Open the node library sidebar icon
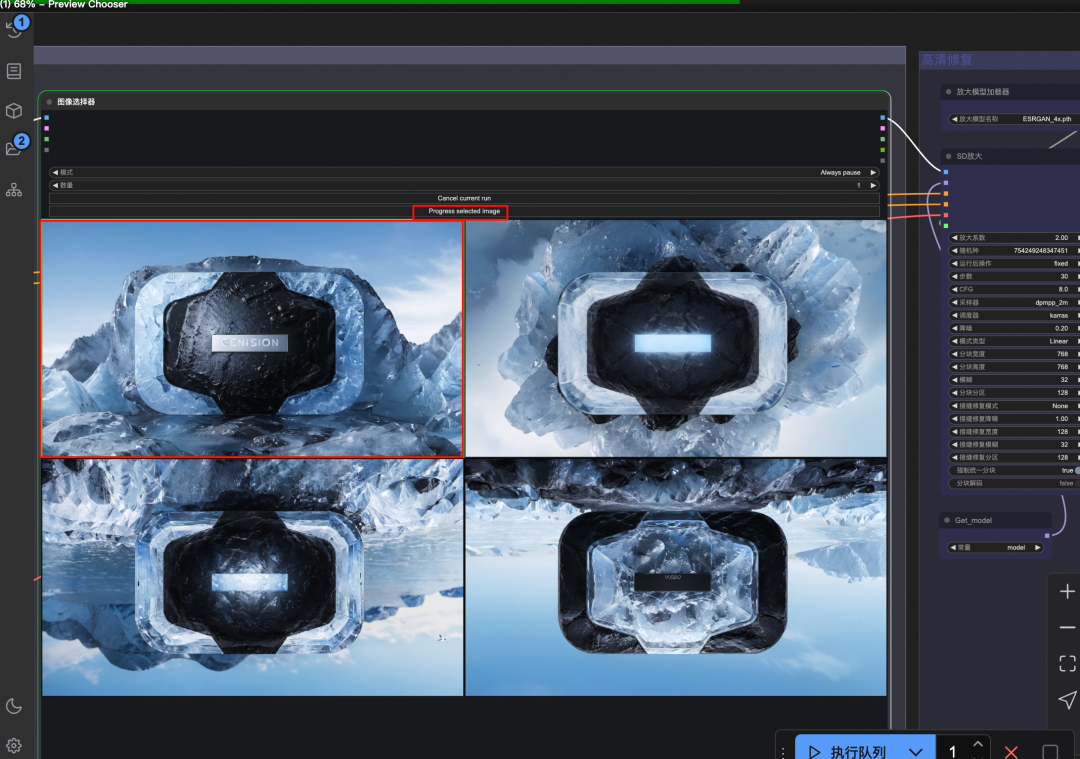 click(x=14, y=71)
